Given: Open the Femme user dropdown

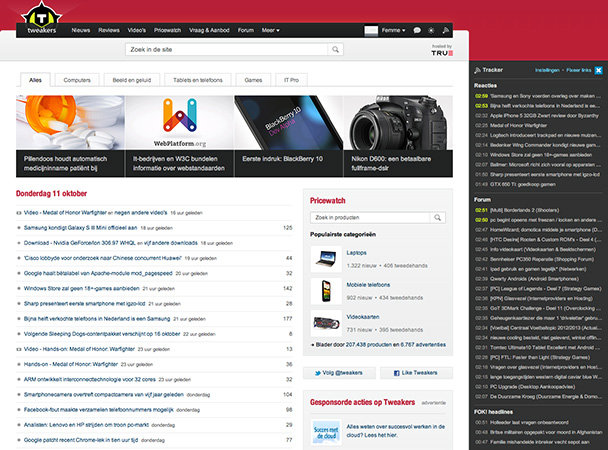Looking at the screenshot, I should coord(393,30).
